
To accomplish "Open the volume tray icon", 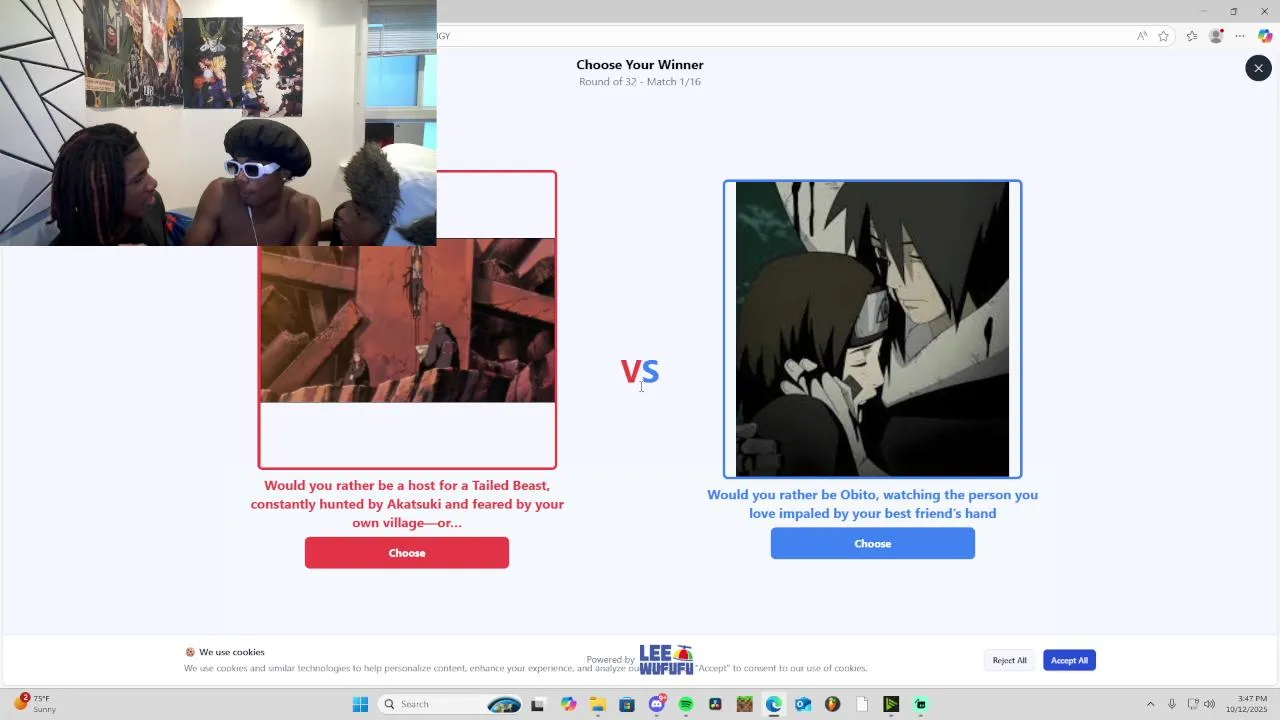I will click(1210, 704).
